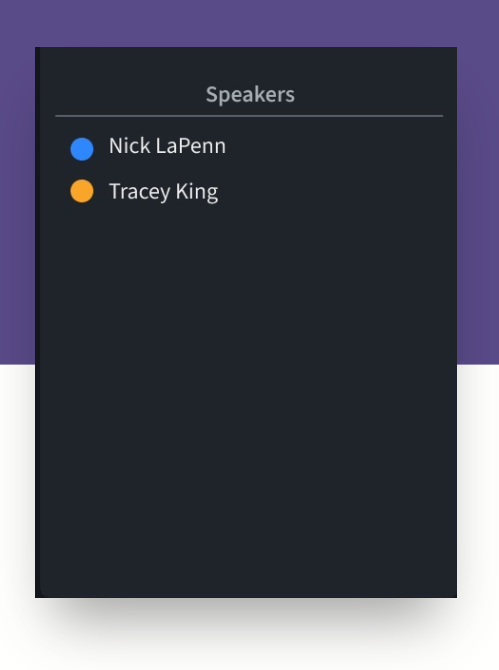
Task: Click the surname King
Action: 197,192
